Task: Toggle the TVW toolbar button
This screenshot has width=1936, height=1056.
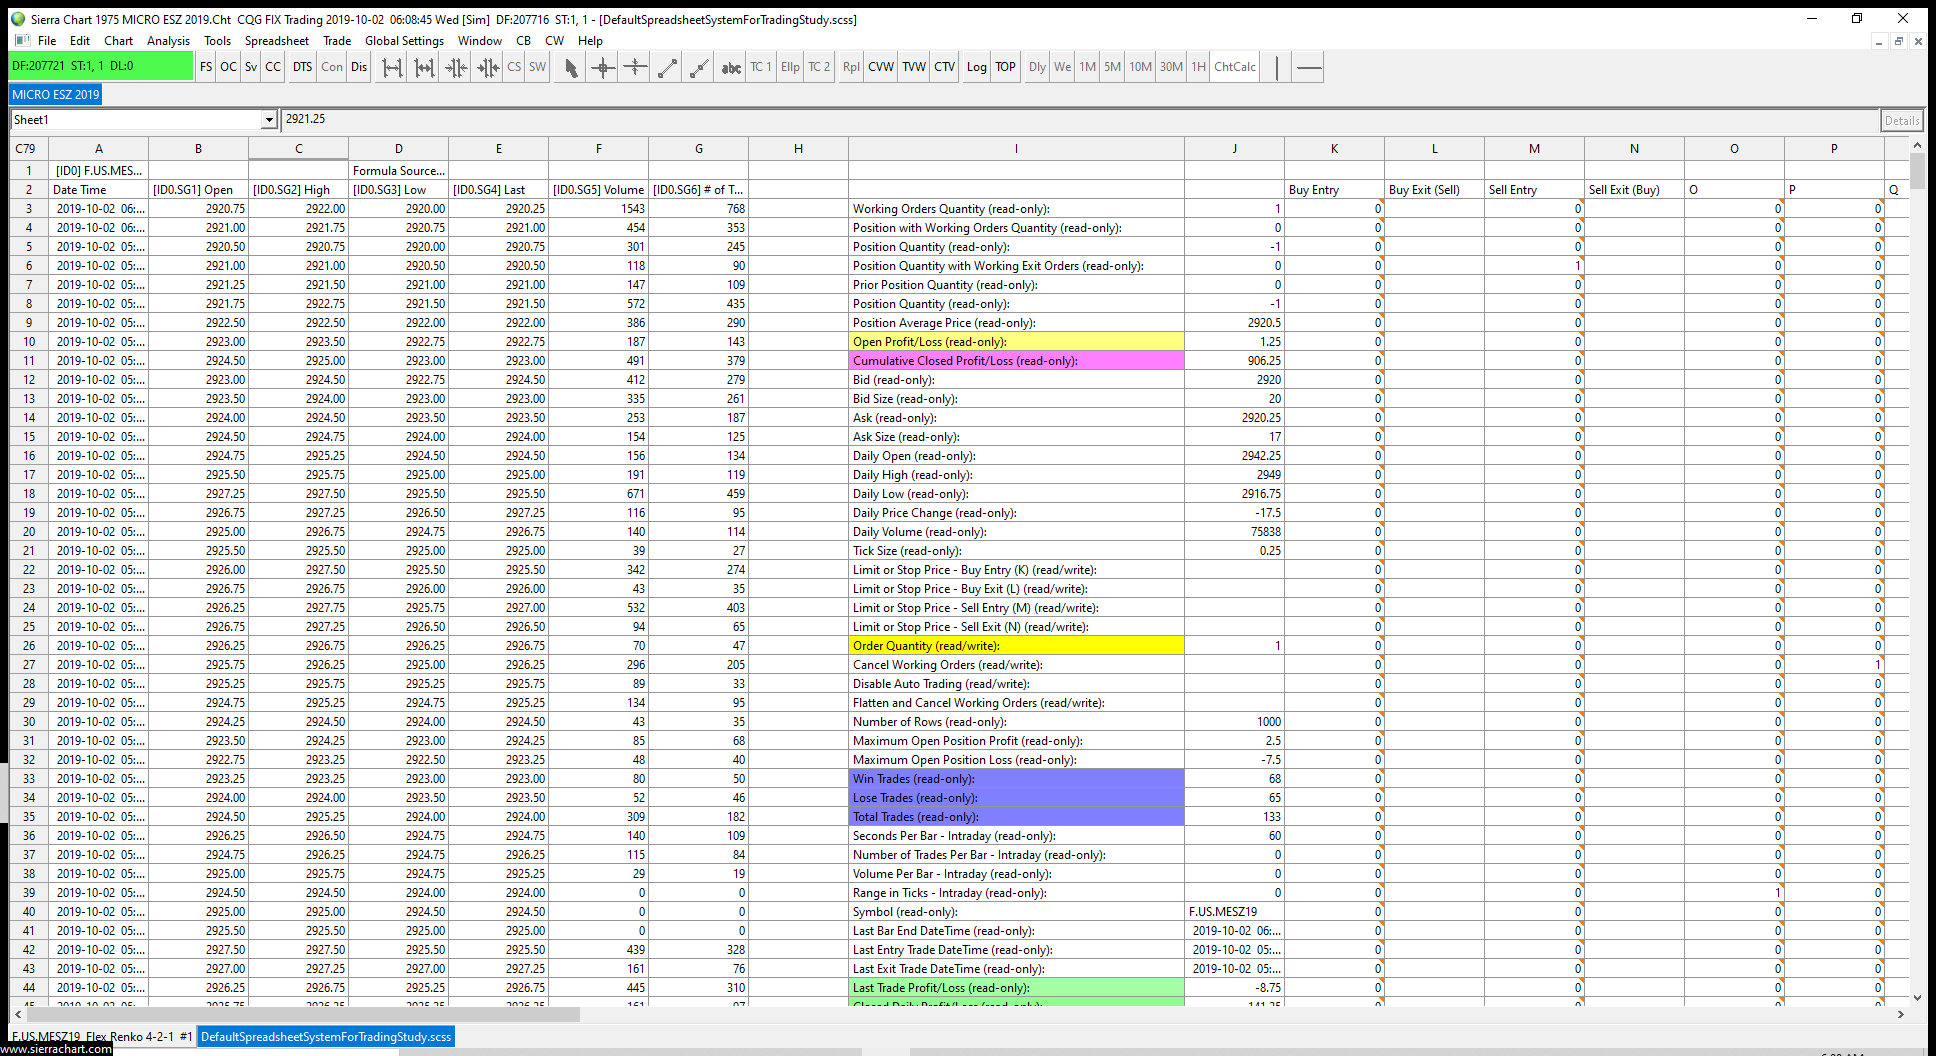Action: (x=914, y=67)
